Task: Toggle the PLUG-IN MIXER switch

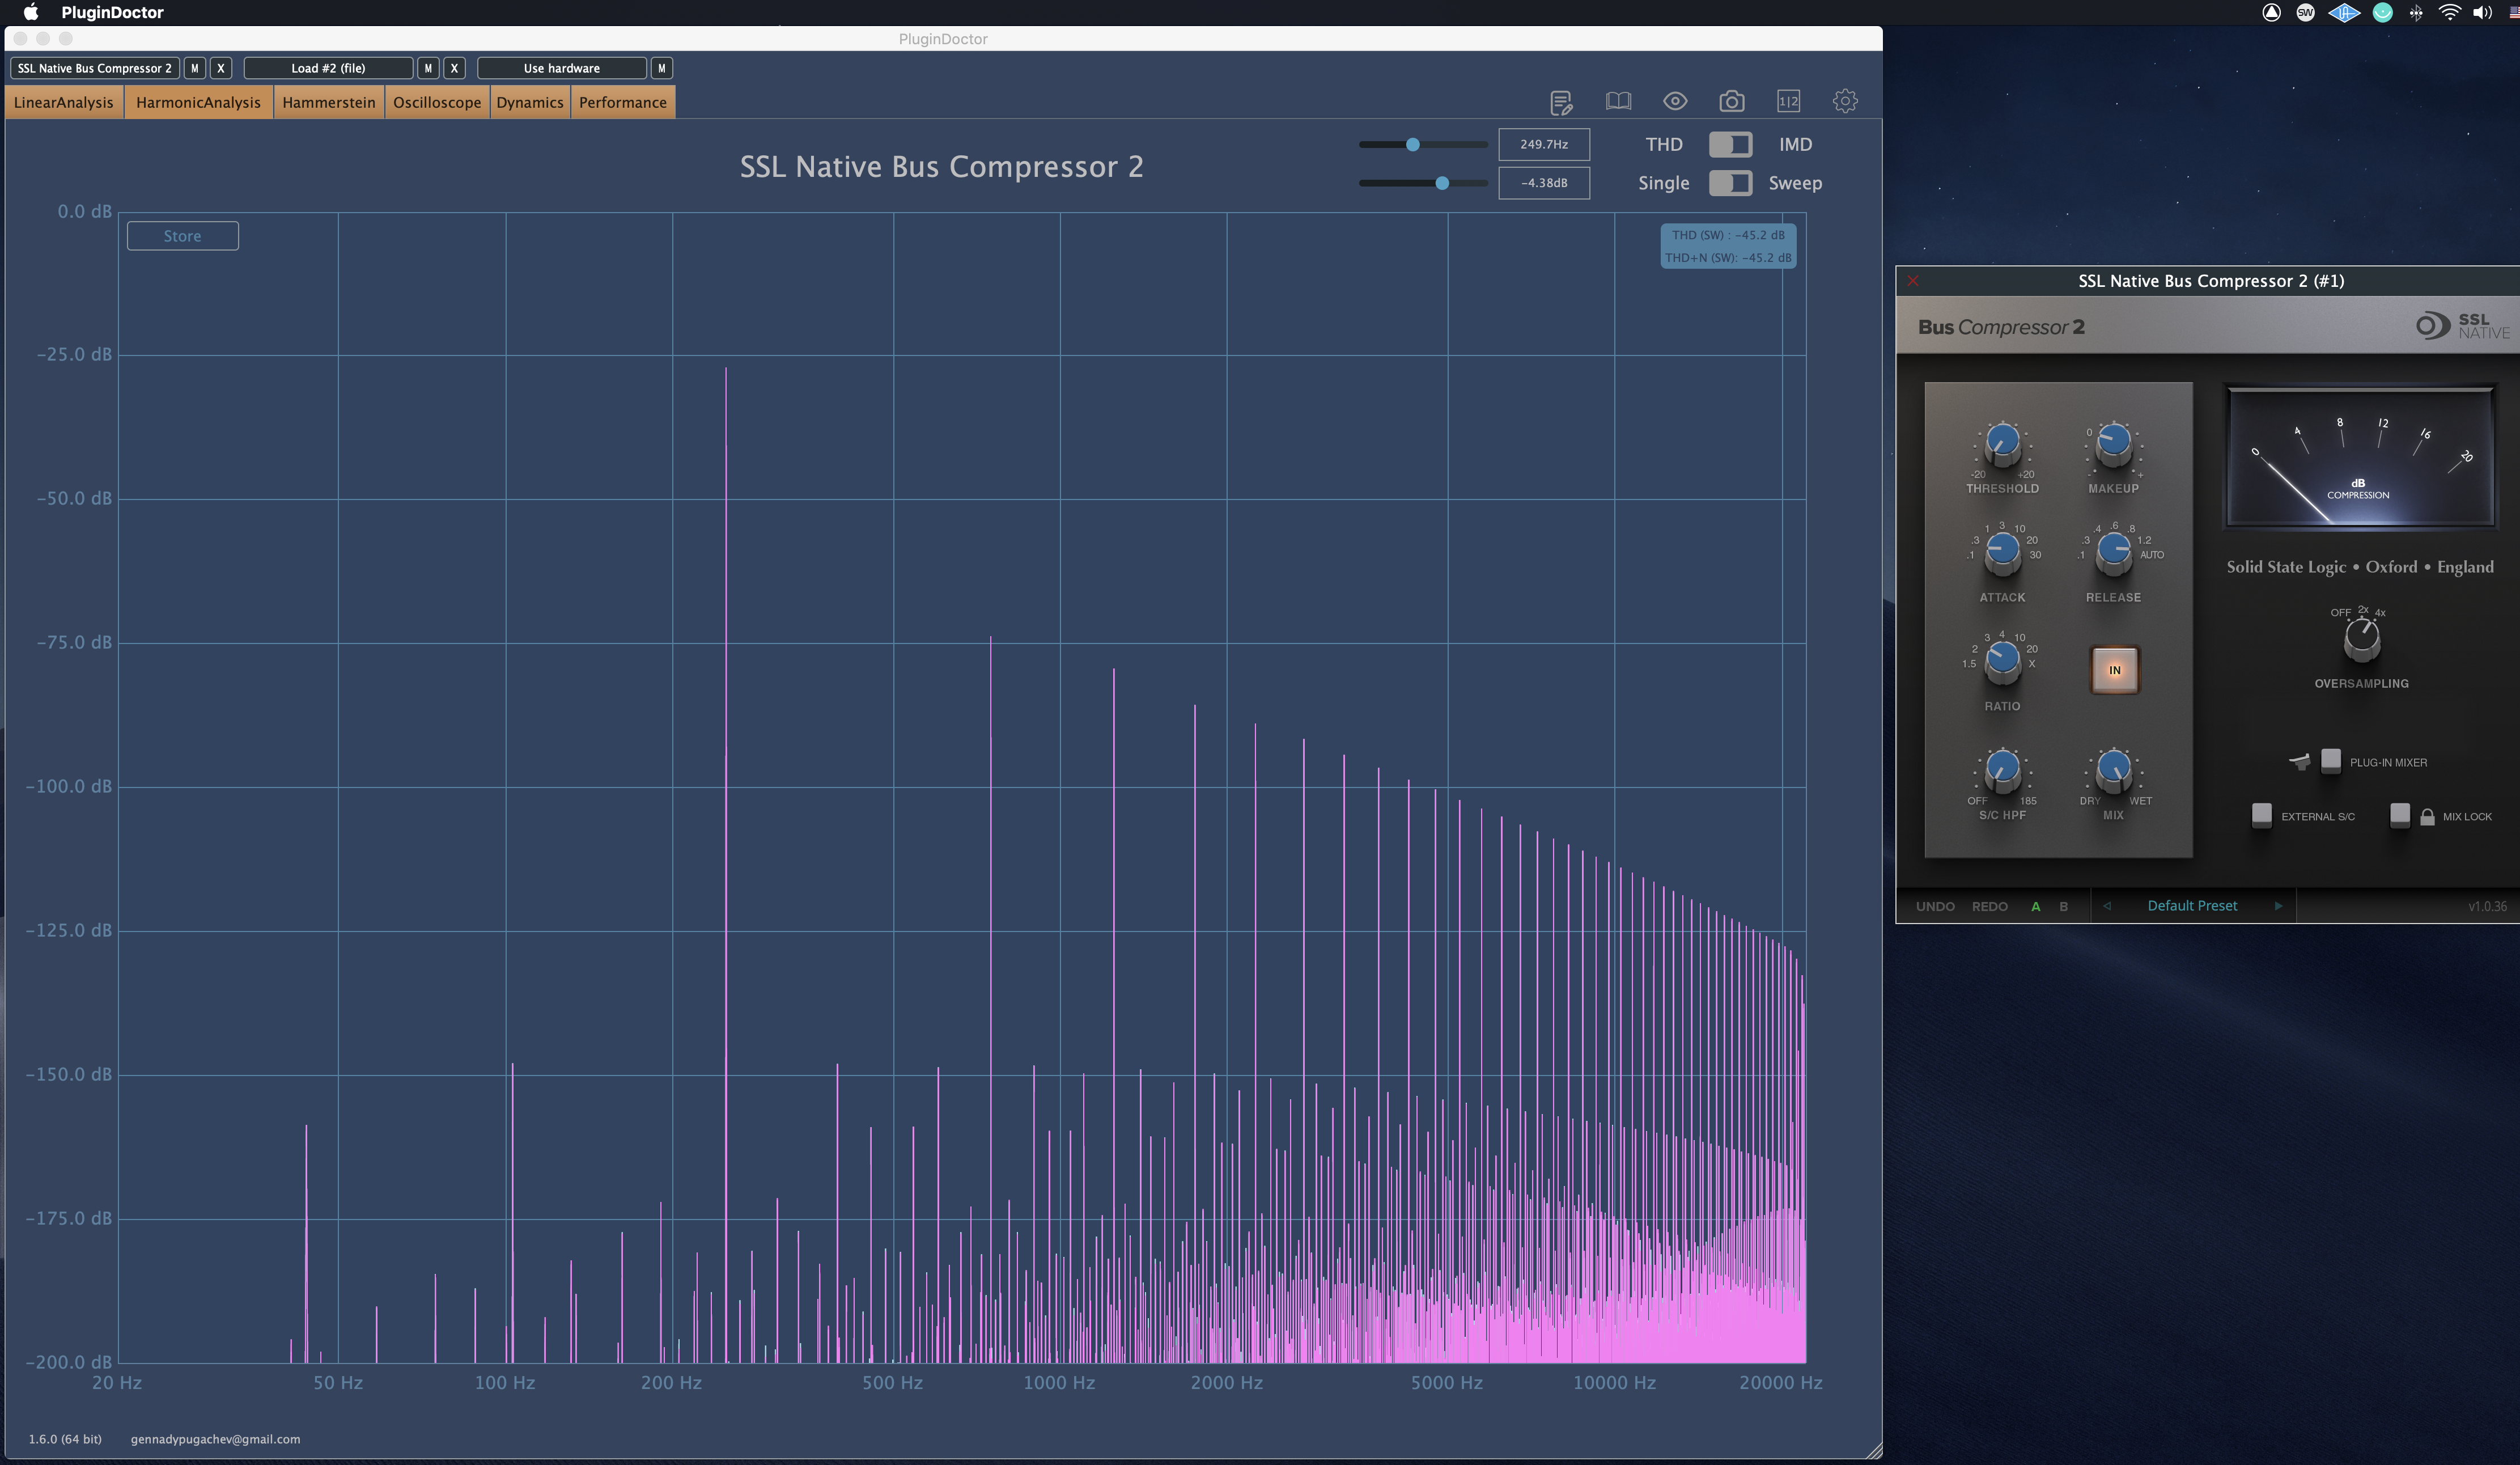Action: [2331, 761]
